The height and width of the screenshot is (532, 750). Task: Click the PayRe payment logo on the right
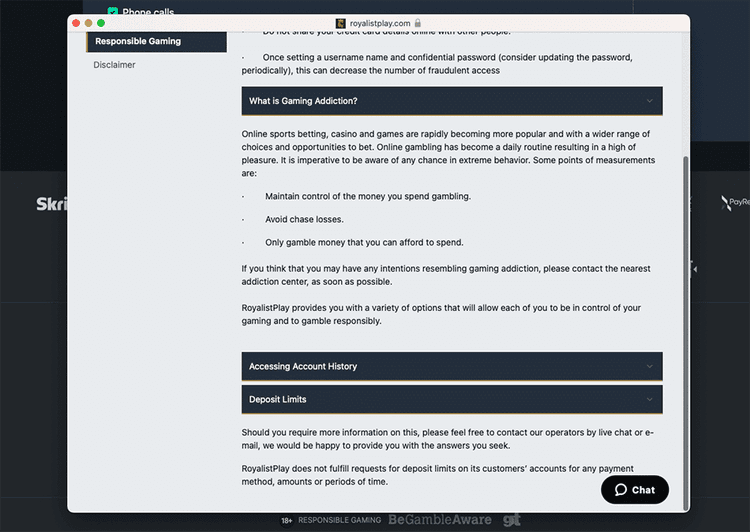(x=735, y=202)
